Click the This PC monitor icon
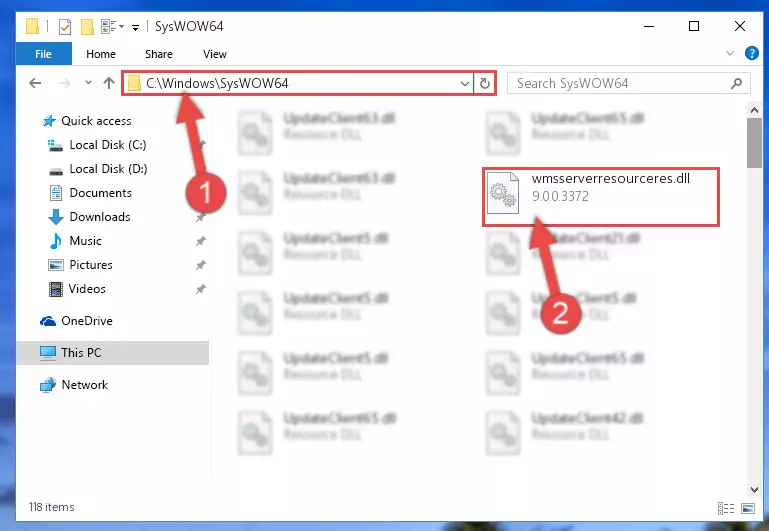This screenshot has height=531, width=769. point(48,353)
